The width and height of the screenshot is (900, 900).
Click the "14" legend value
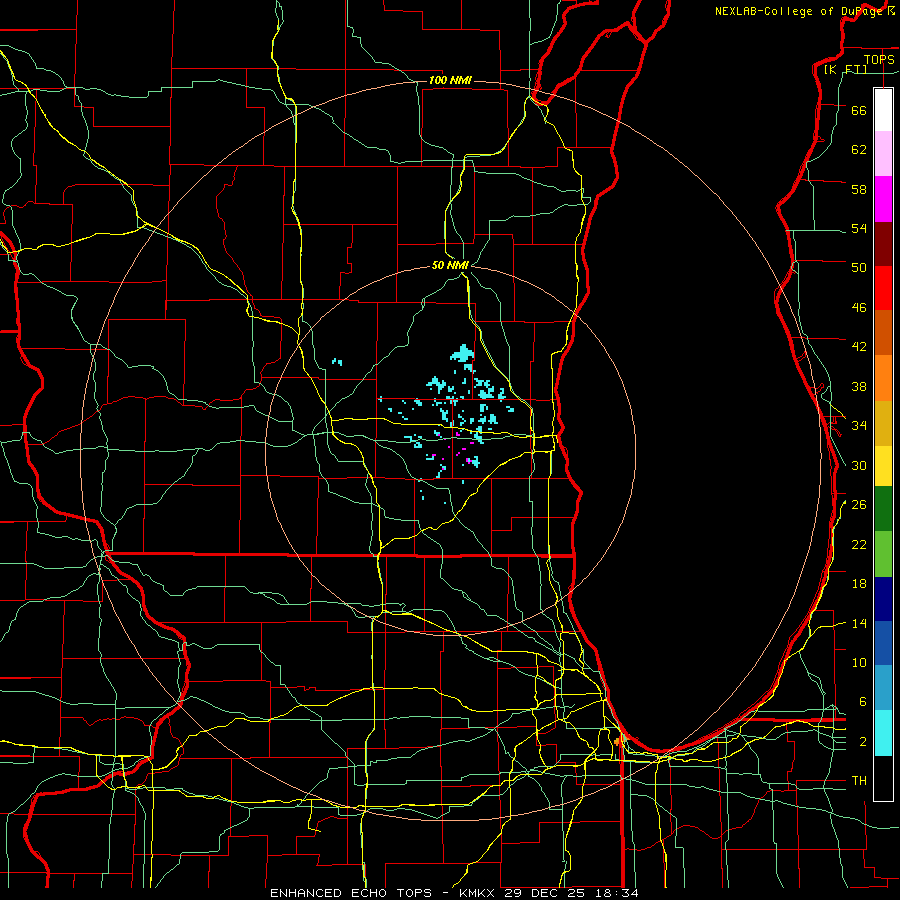[859, 623]
